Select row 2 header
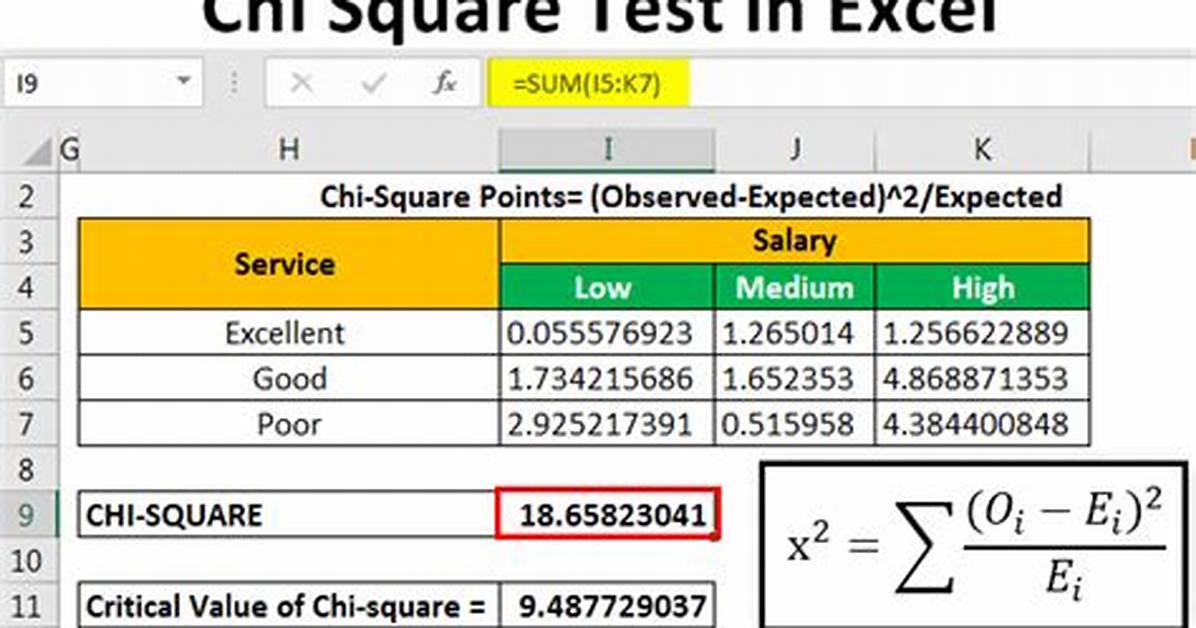This screenshot has width=1196, height=628. tap(28, 196)
